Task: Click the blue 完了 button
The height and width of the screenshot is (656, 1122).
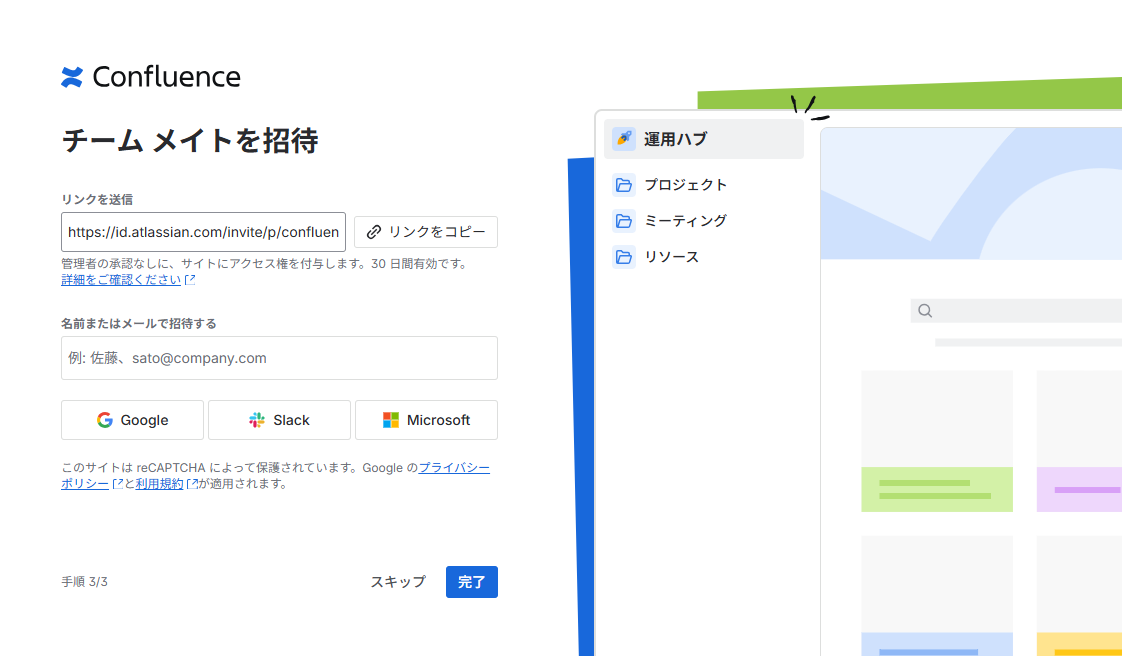Action: pyautogui.click(x=471, y=582)
